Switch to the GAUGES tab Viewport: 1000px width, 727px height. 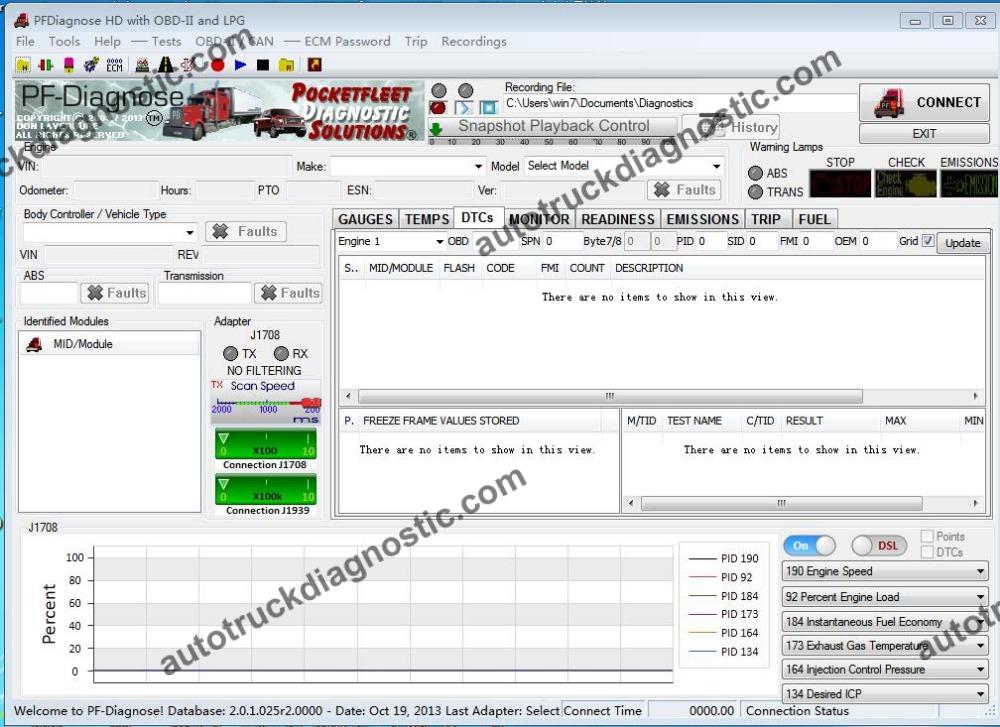(x=365, y=218)
